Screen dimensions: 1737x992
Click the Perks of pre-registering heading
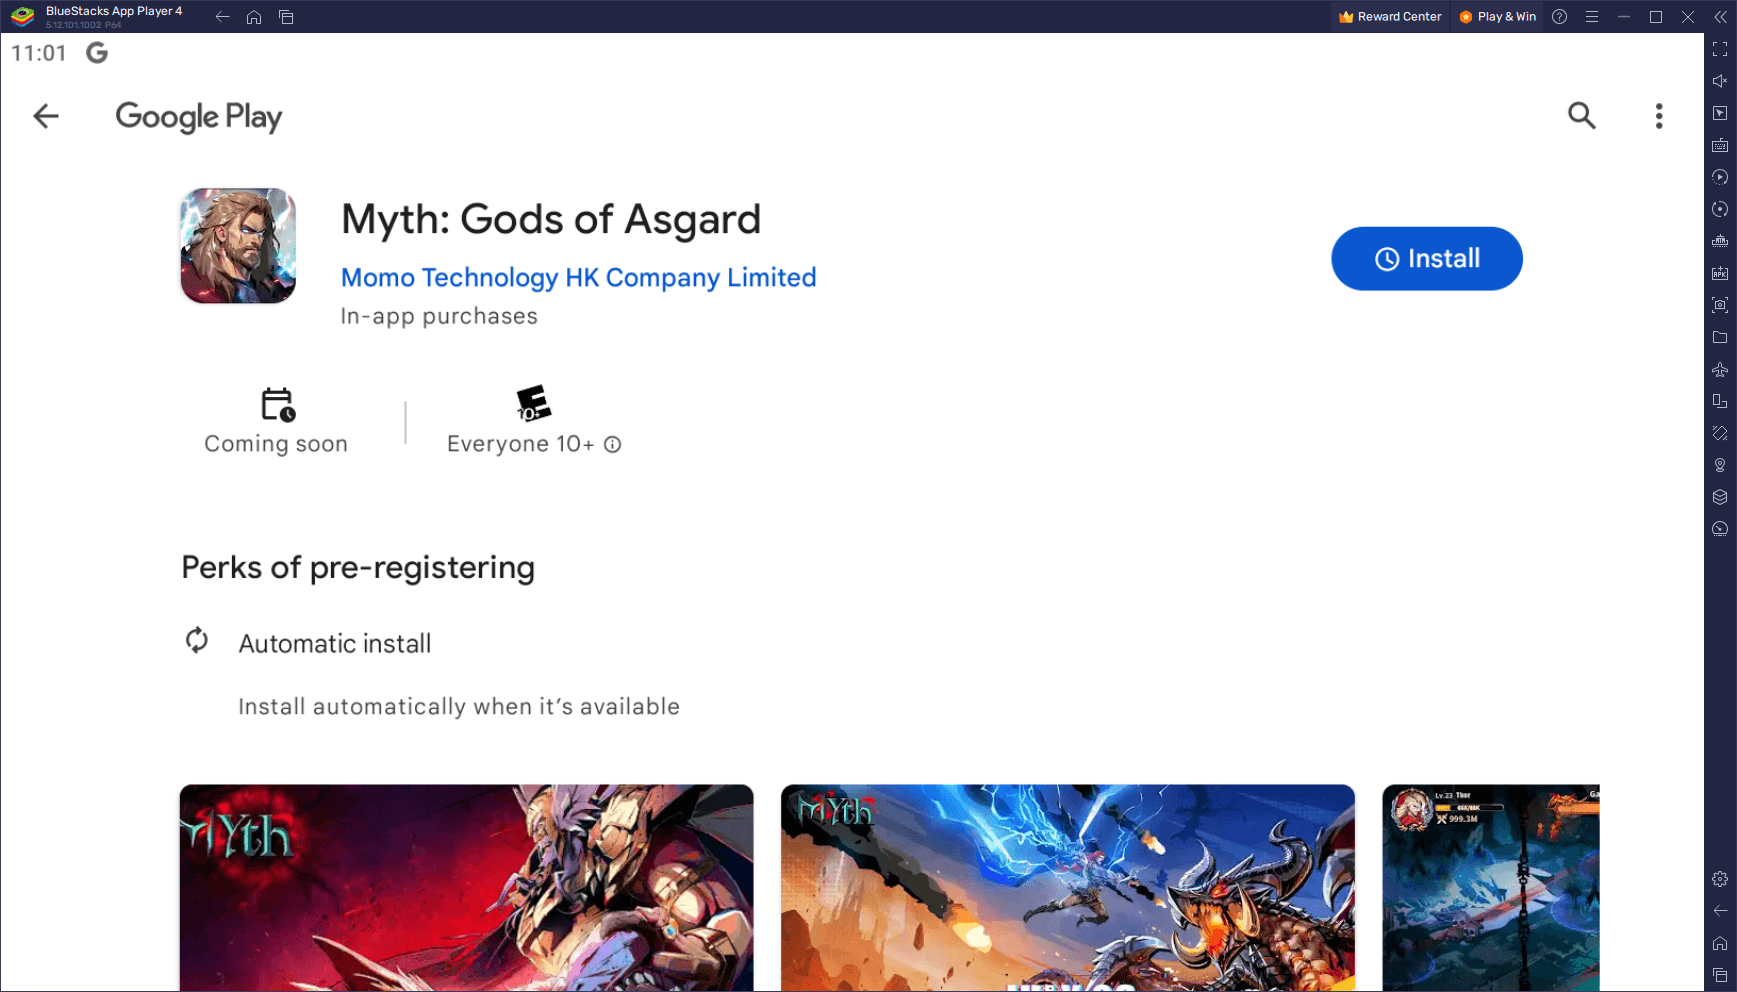(358, 568)
